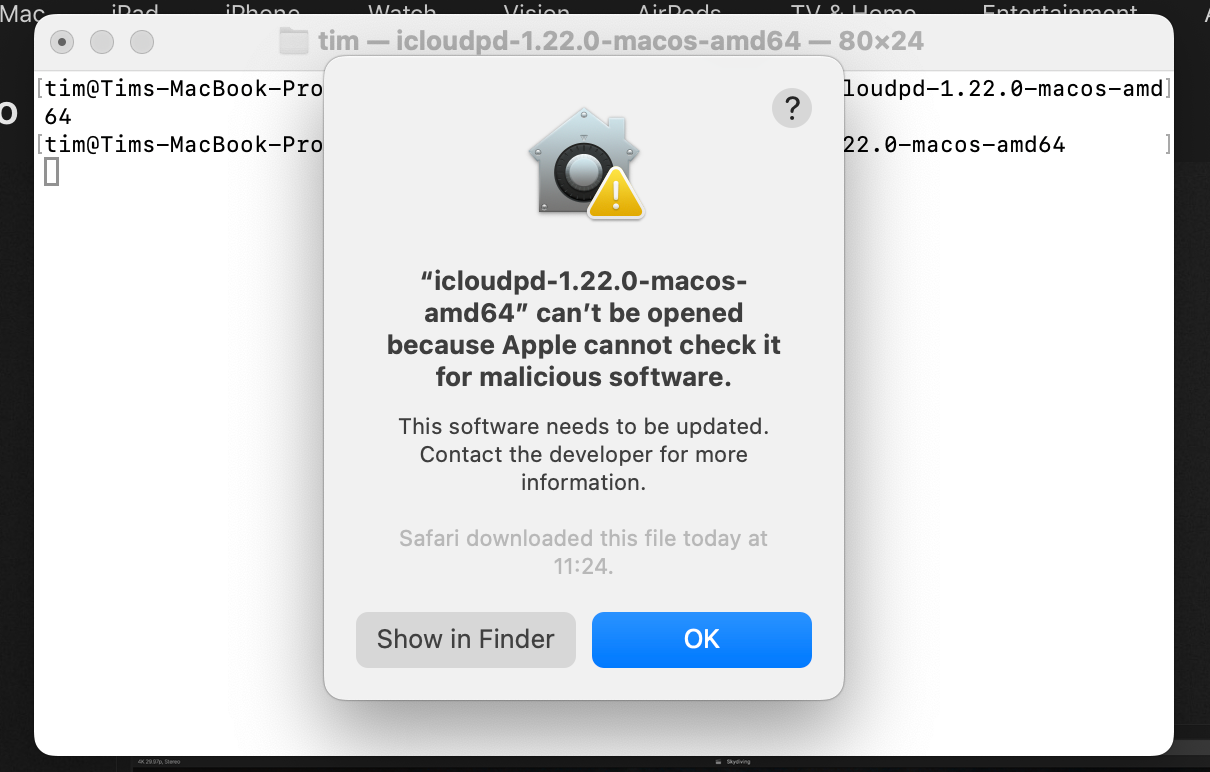Click the Skydiving clip icon at the bottom
Viewport: 1210px width, 772px height.
point(718,761)
